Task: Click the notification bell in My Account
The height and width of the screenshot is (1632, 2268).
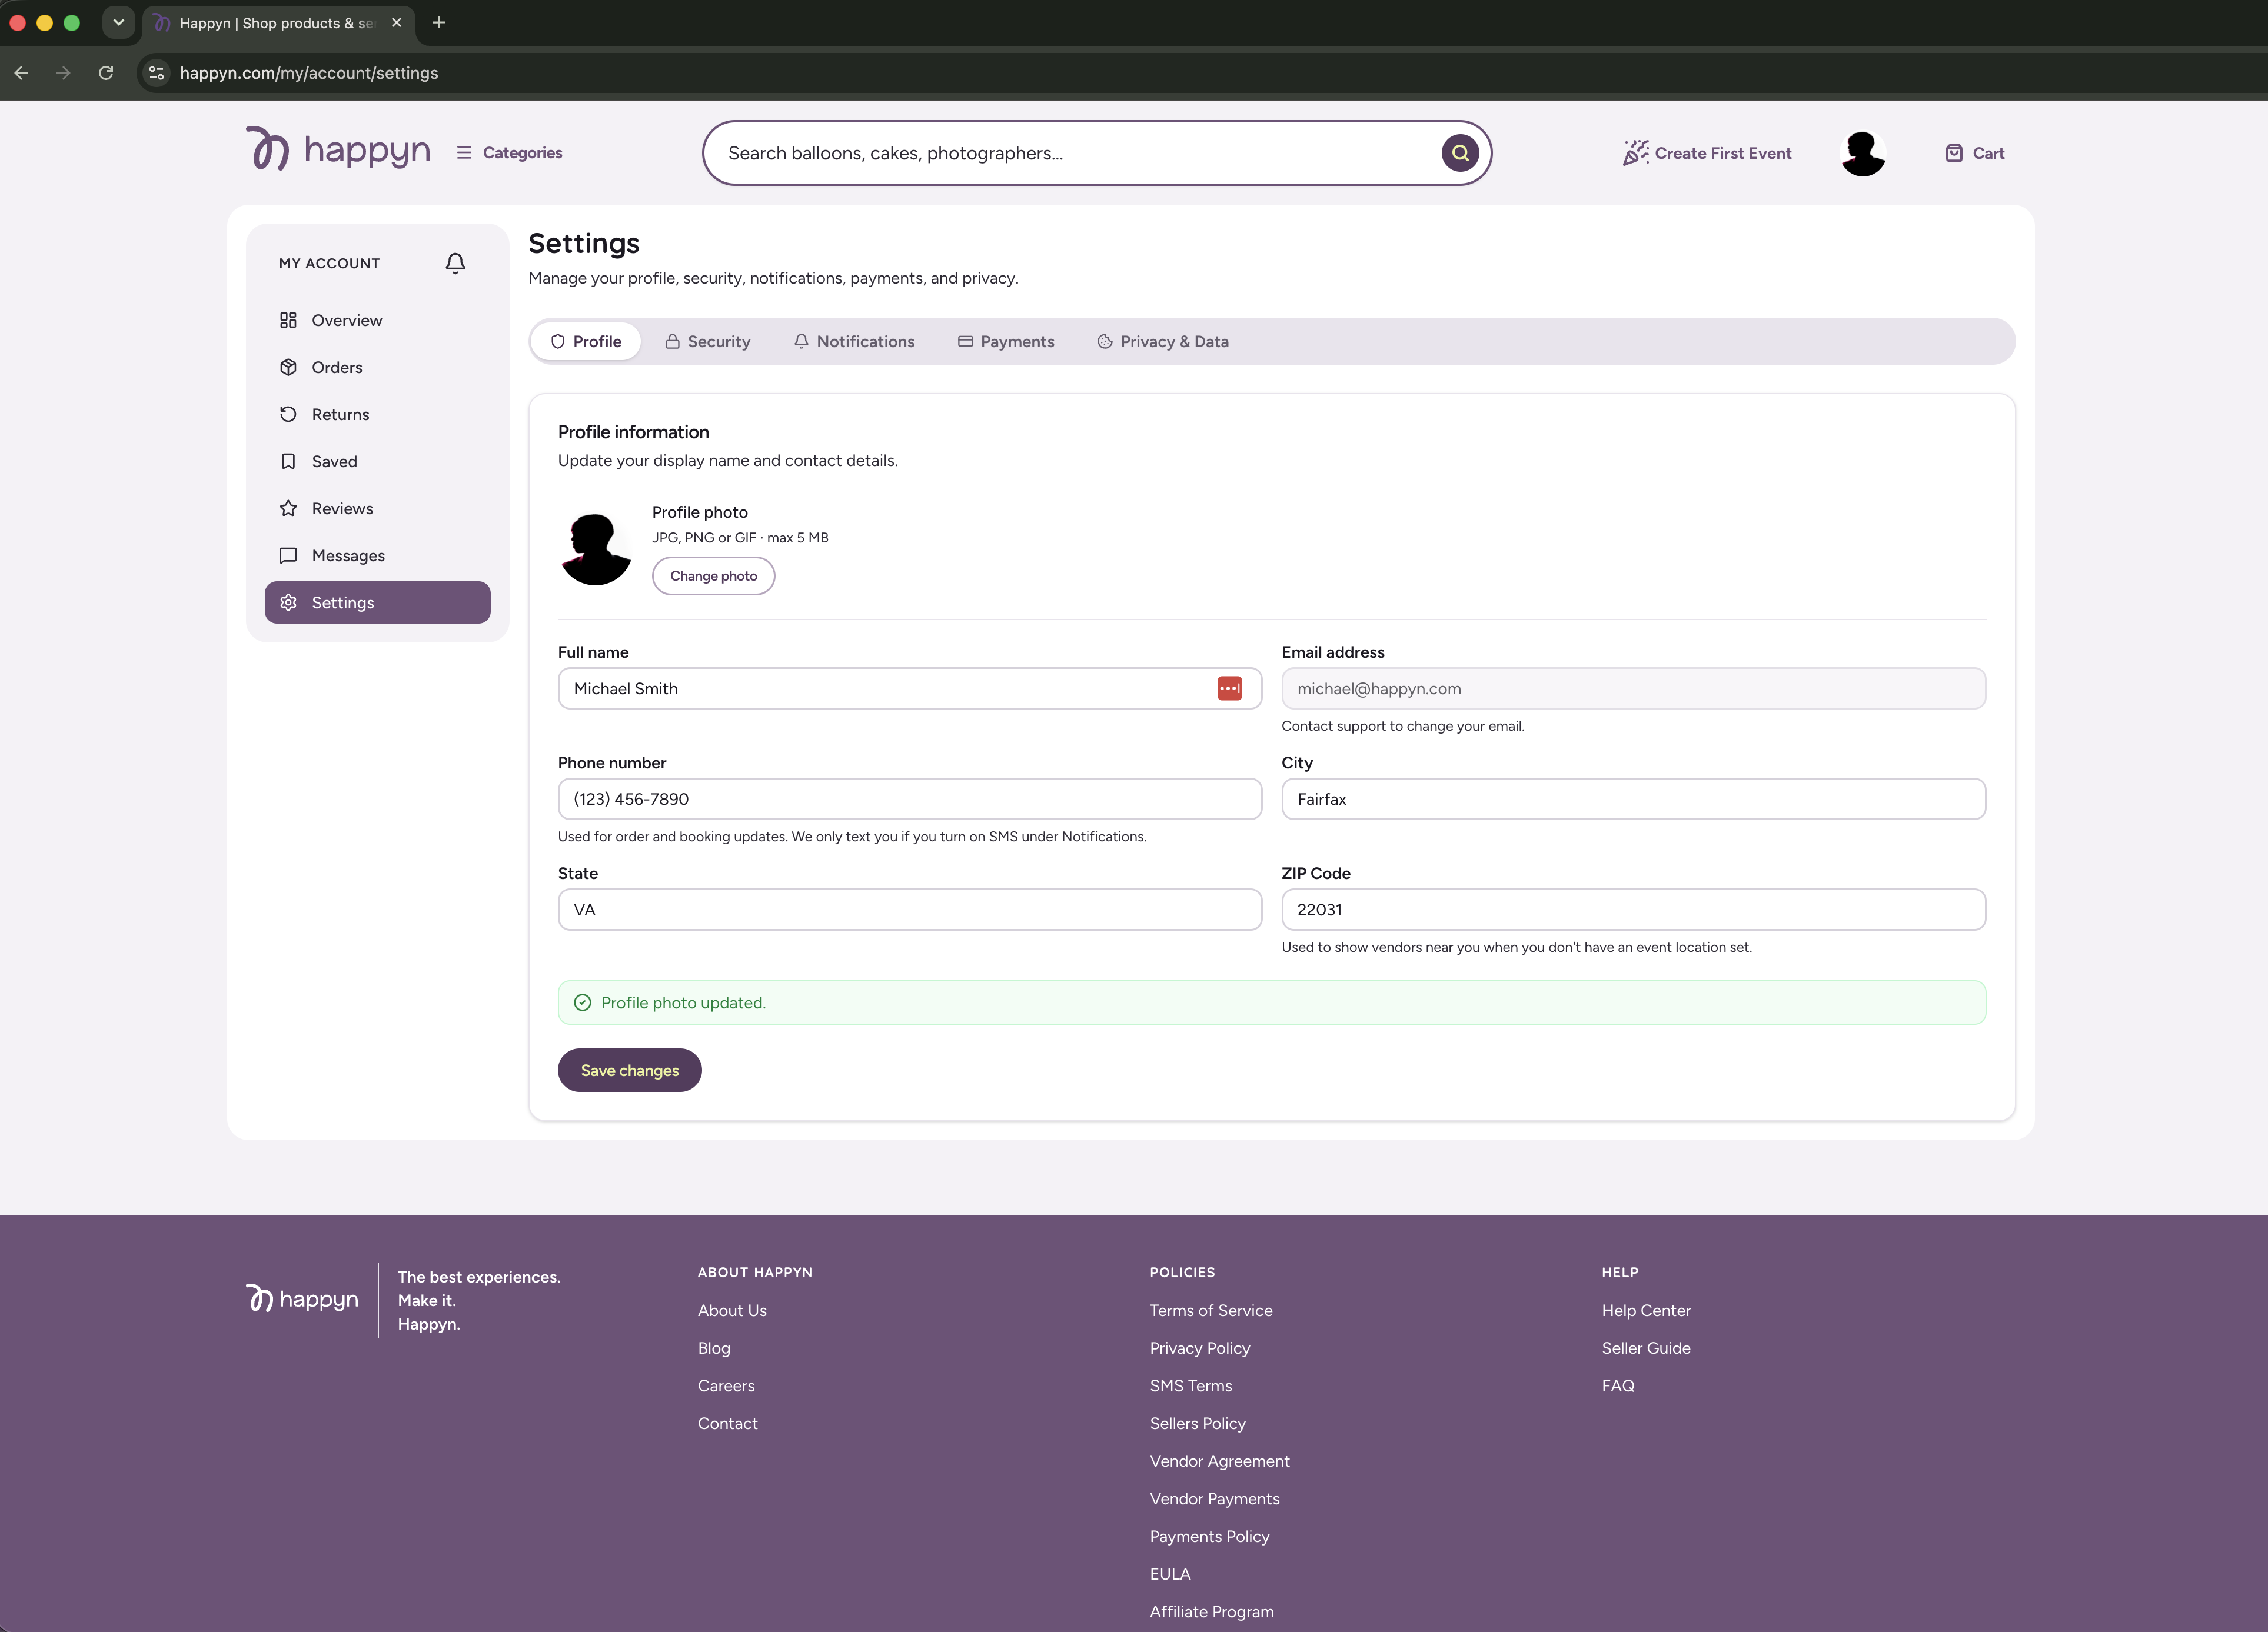Action: click(455, 263)
